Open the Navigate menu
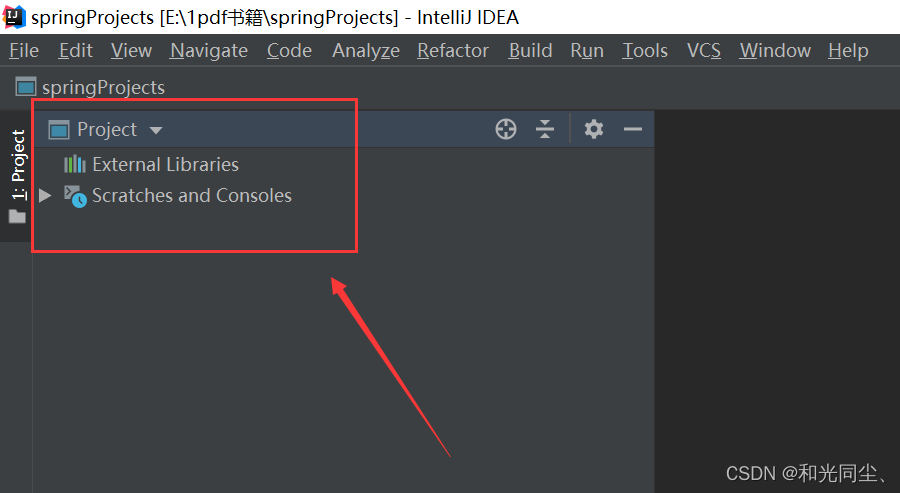The height and width of the screenshot is (493, 900). [209, 51]
